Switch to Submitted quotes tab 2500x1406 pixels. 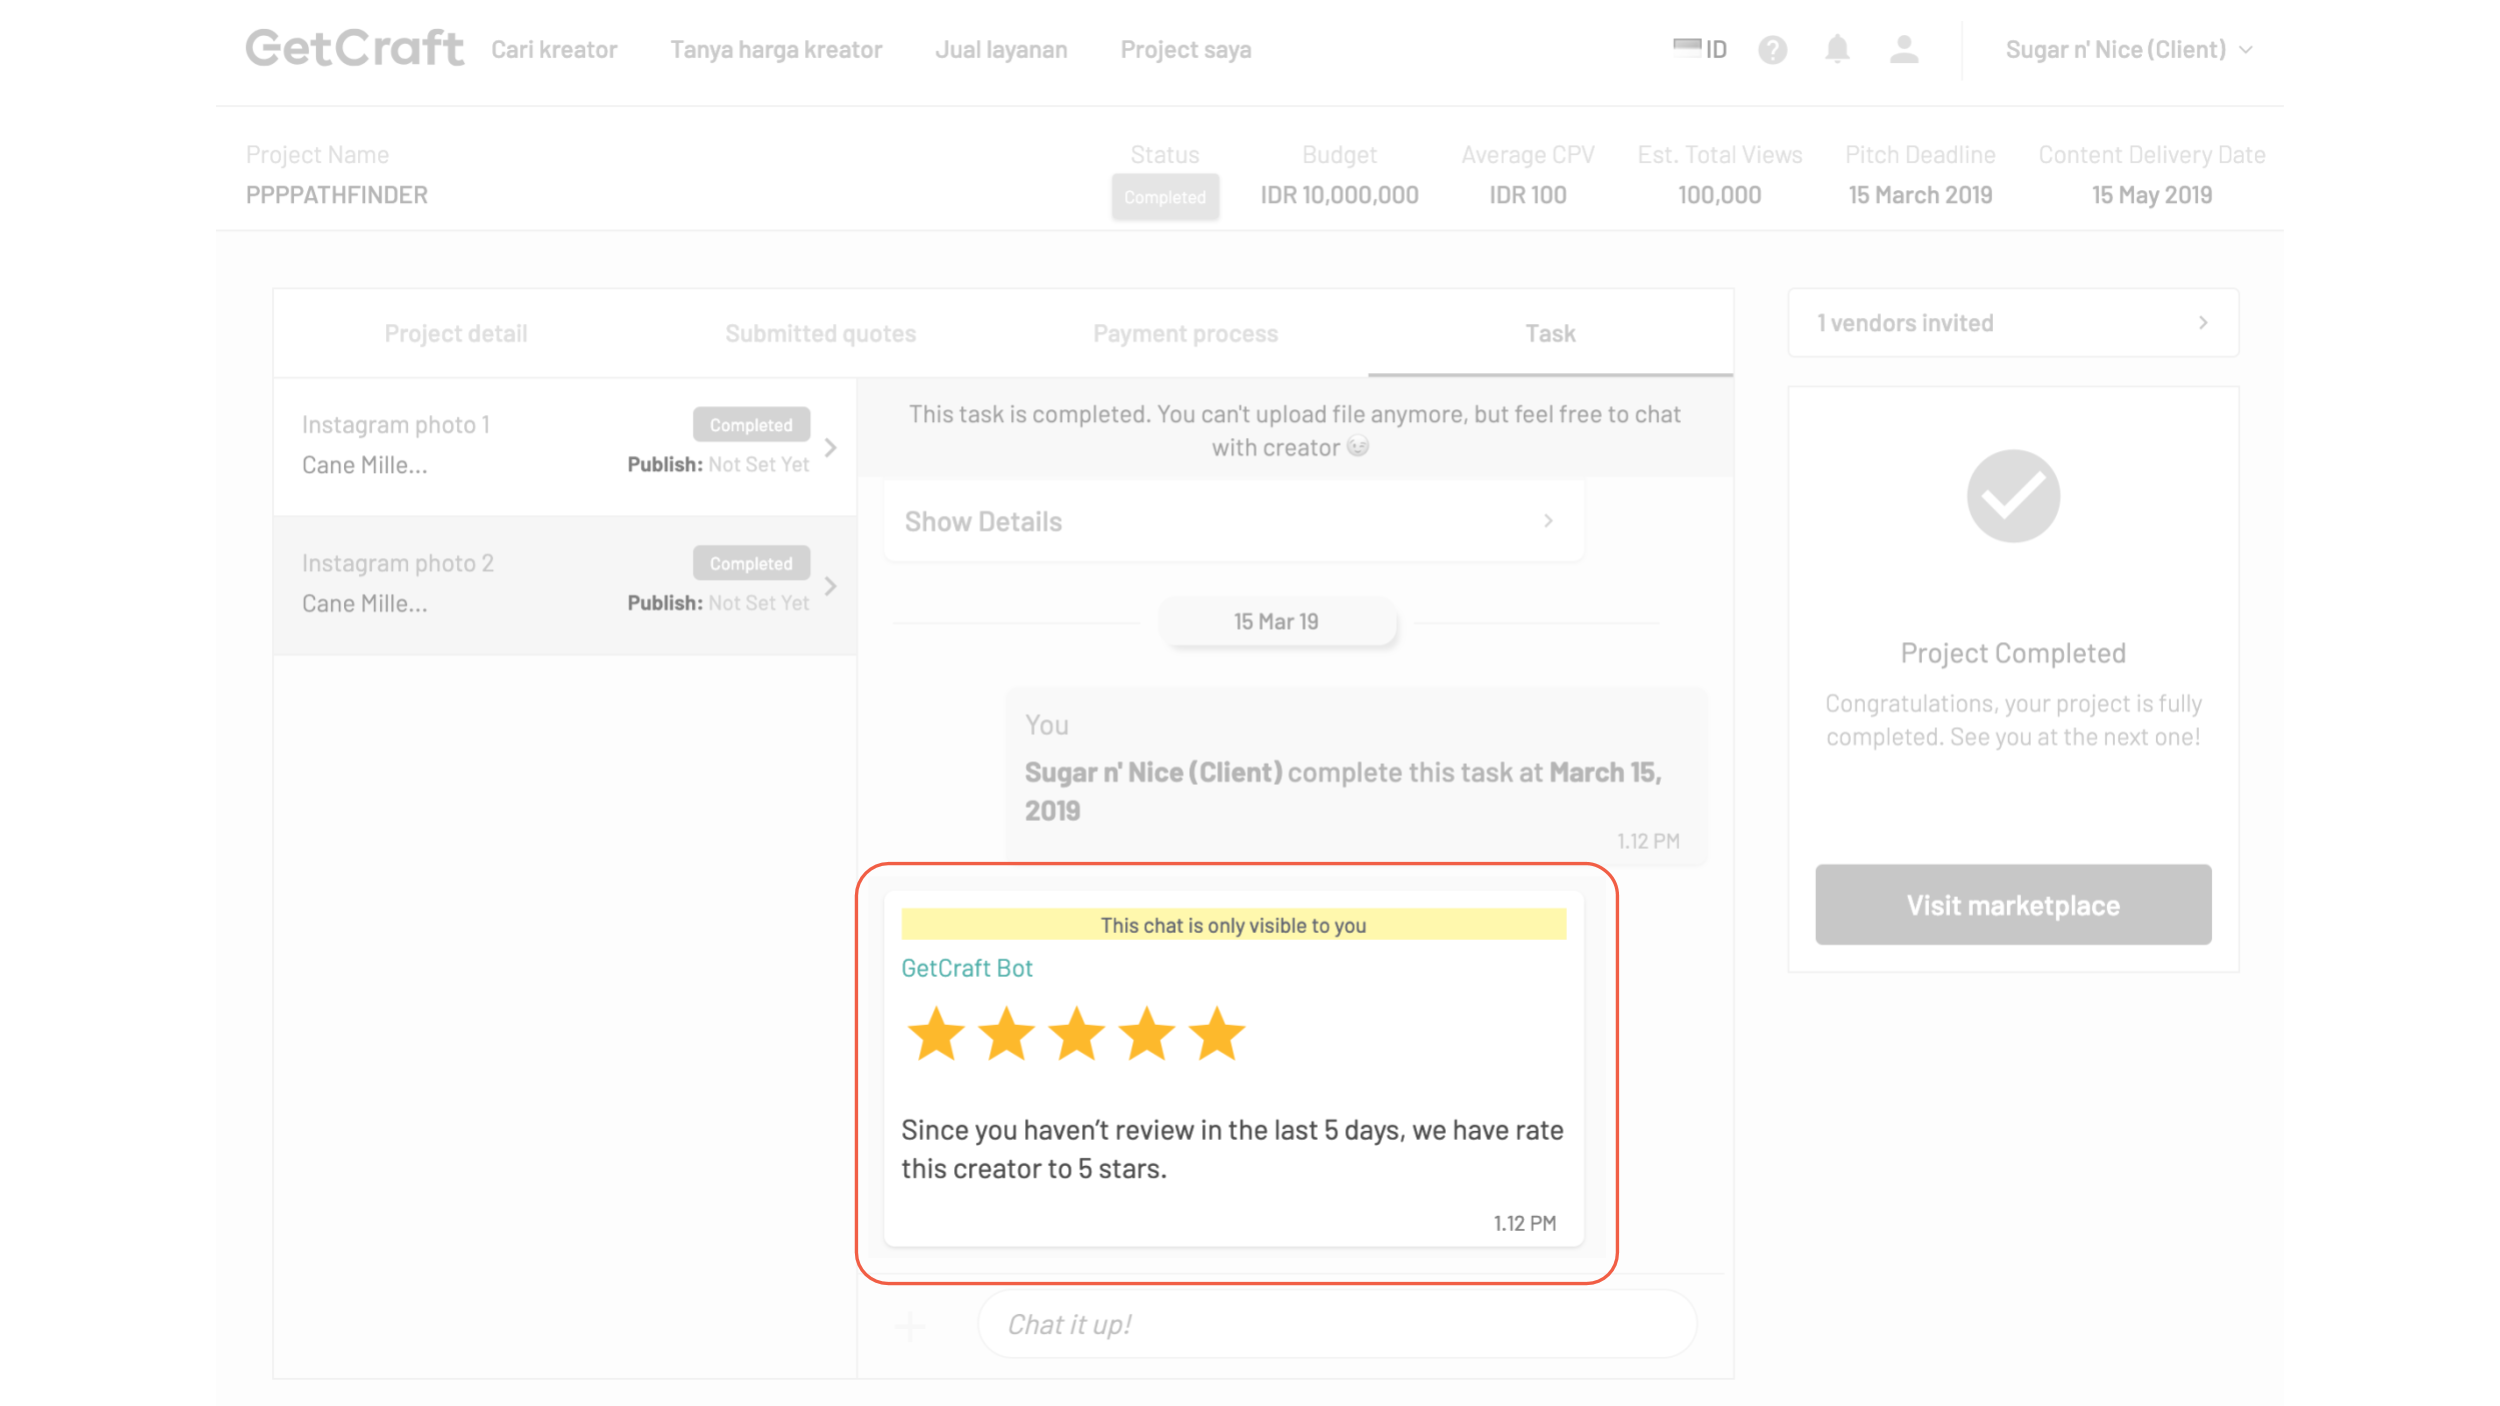pyautogui.click(x=820, y=334)
